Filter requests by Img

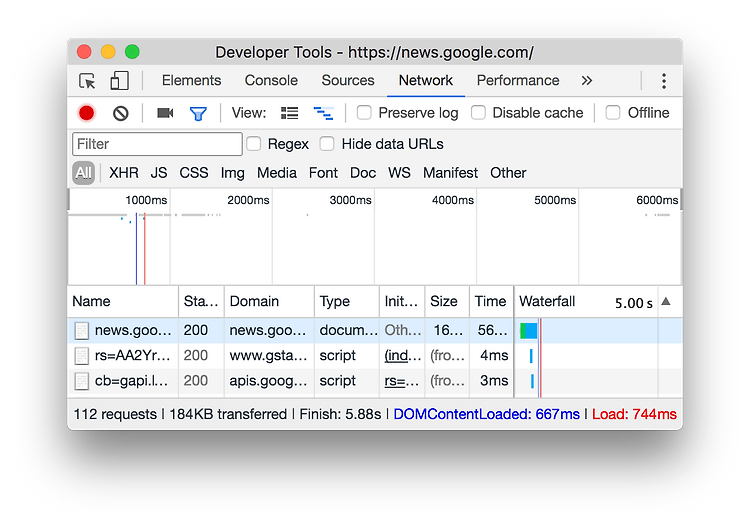pyautogui.click(x=232, y=173)
